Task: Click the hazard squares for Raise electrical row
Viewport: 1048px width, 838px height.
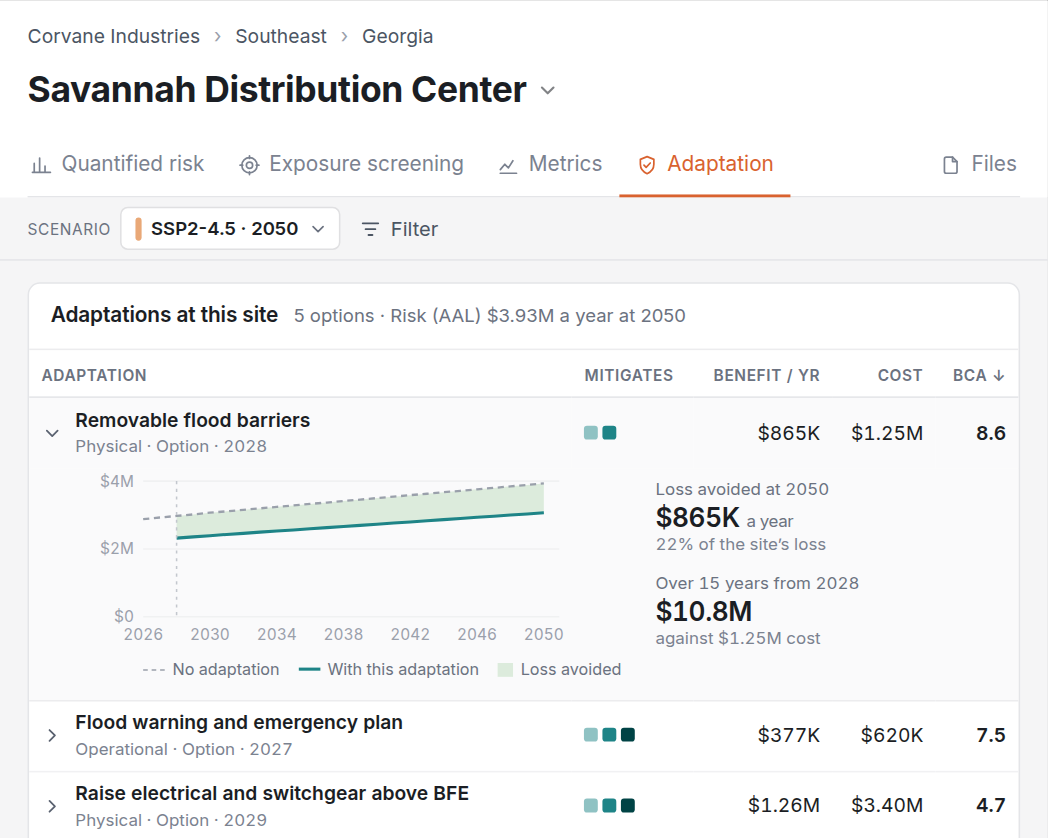Action: click(610, 806)
